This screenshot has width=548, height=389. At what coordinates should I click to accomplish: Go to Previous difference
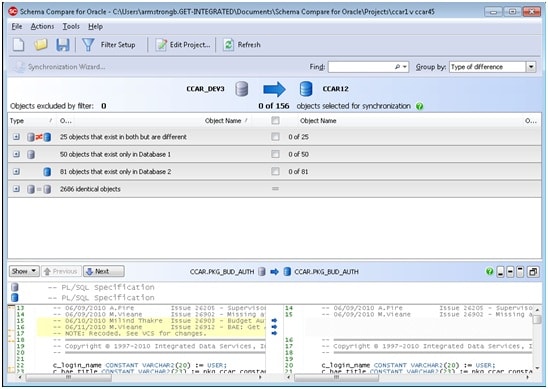[x=61, y=271]
